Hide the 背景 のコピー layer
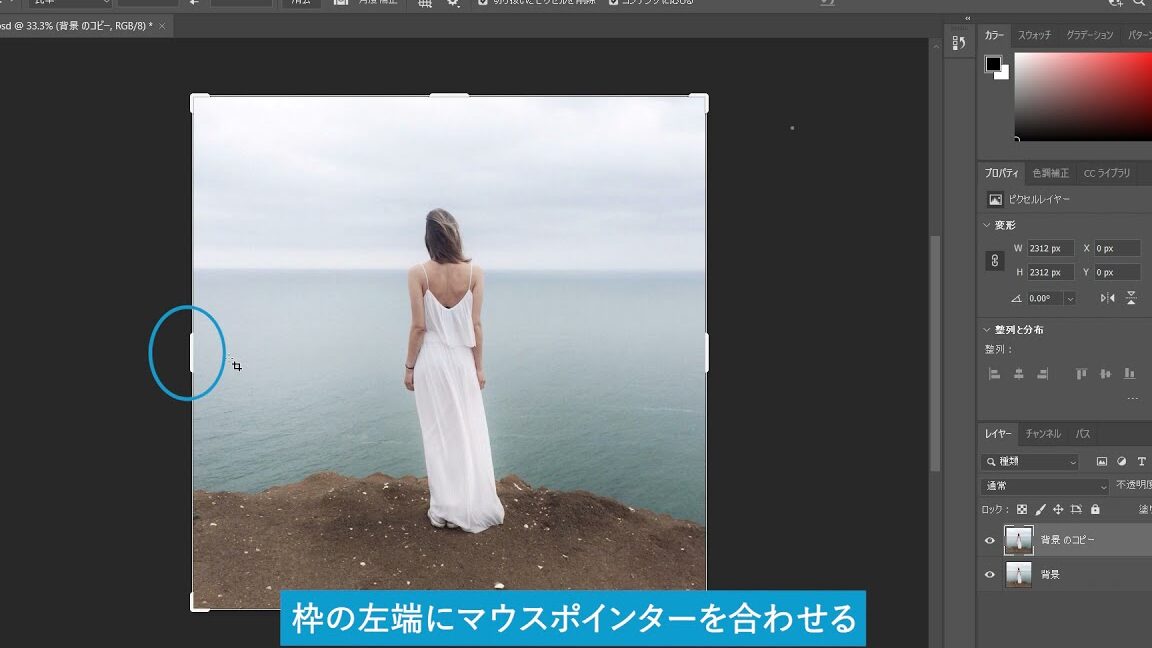 pos(990,541)
